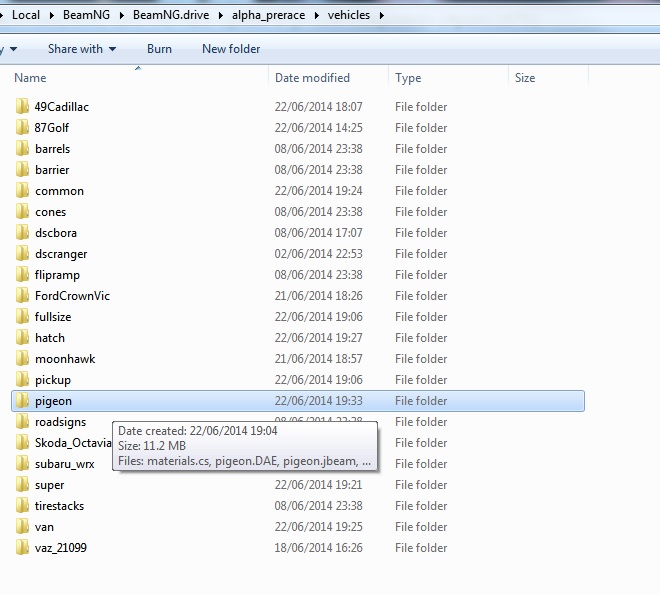Select the vaz_21099 folder name
The image size is (660, 595).
coord(61,548)
